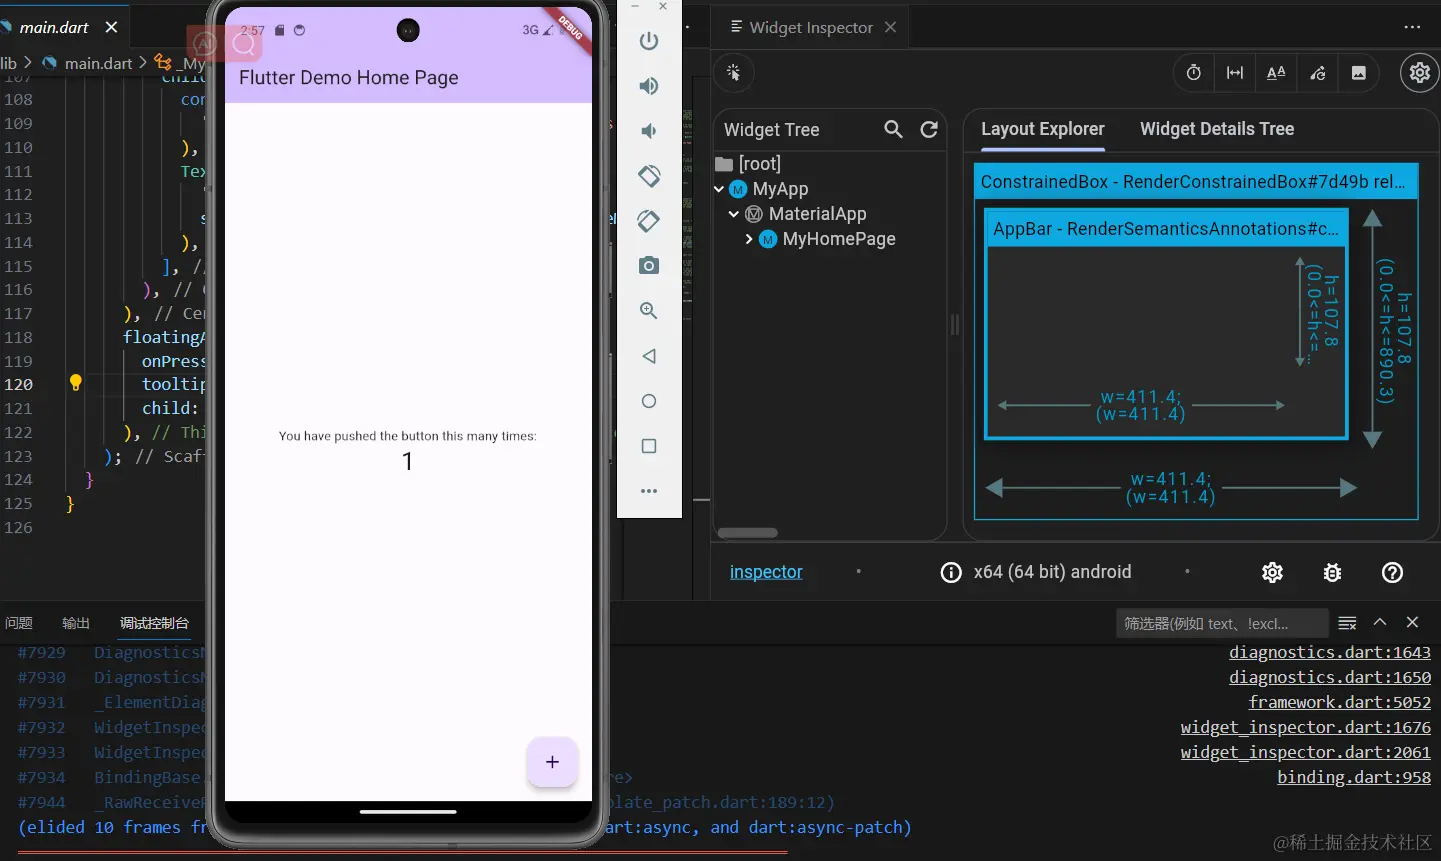Focus the debug console filter field

pyautogui.click(x=1222, y=623)
